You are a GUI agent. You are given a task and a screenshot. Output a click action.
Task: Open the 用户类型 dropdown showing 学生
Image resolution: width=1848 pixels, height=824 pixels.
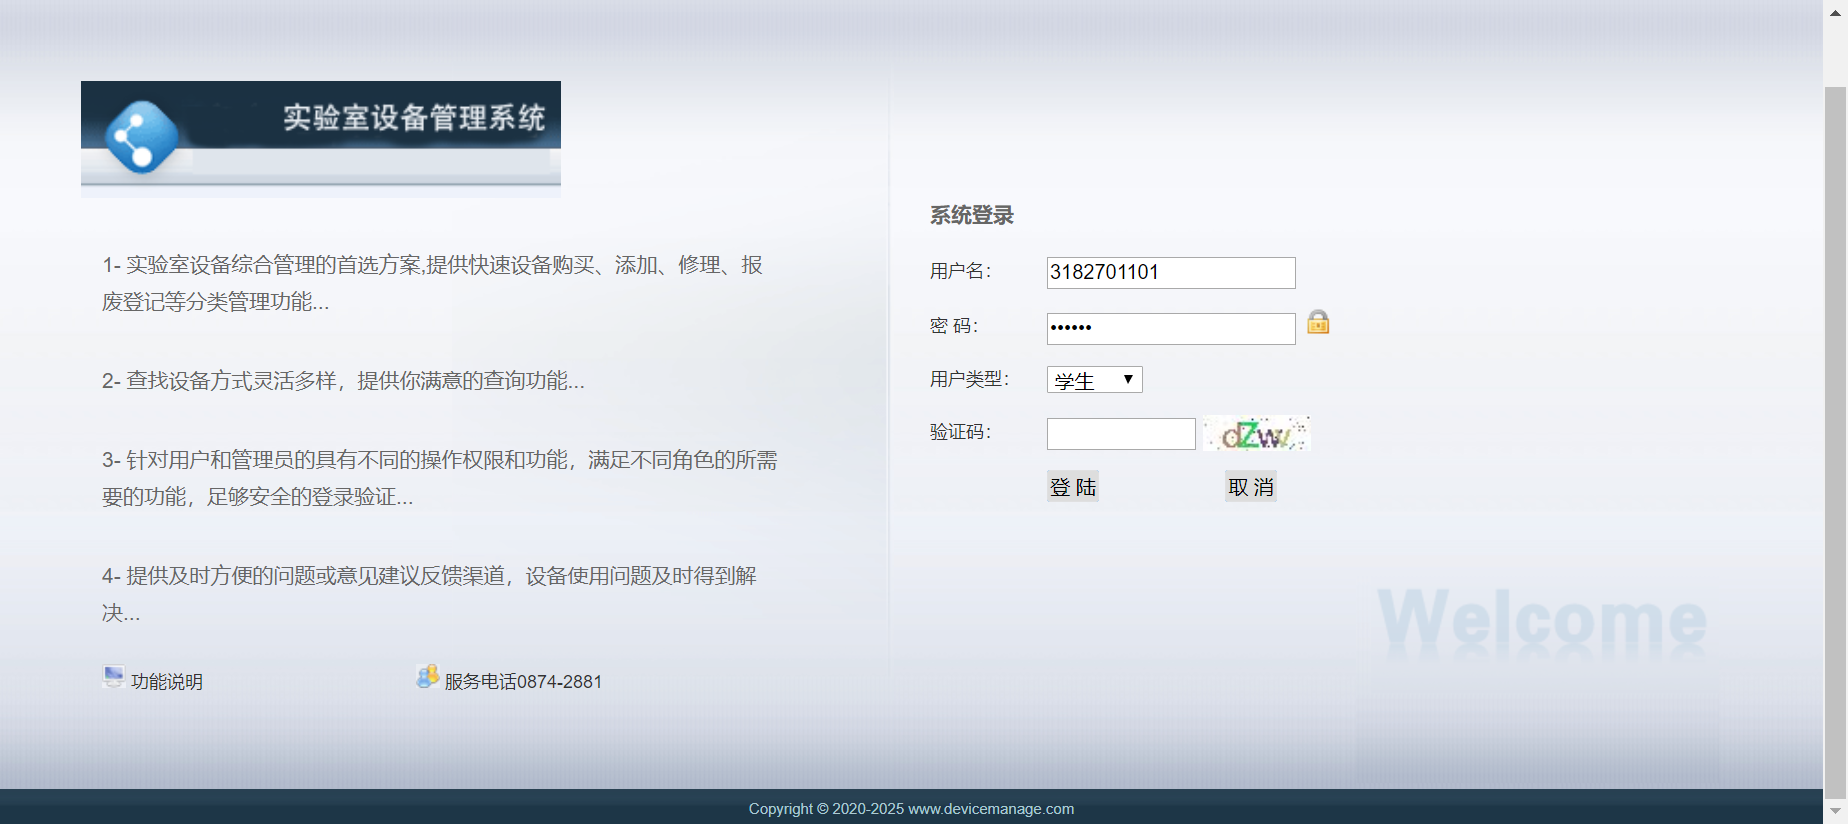[x=1094, y=380]
